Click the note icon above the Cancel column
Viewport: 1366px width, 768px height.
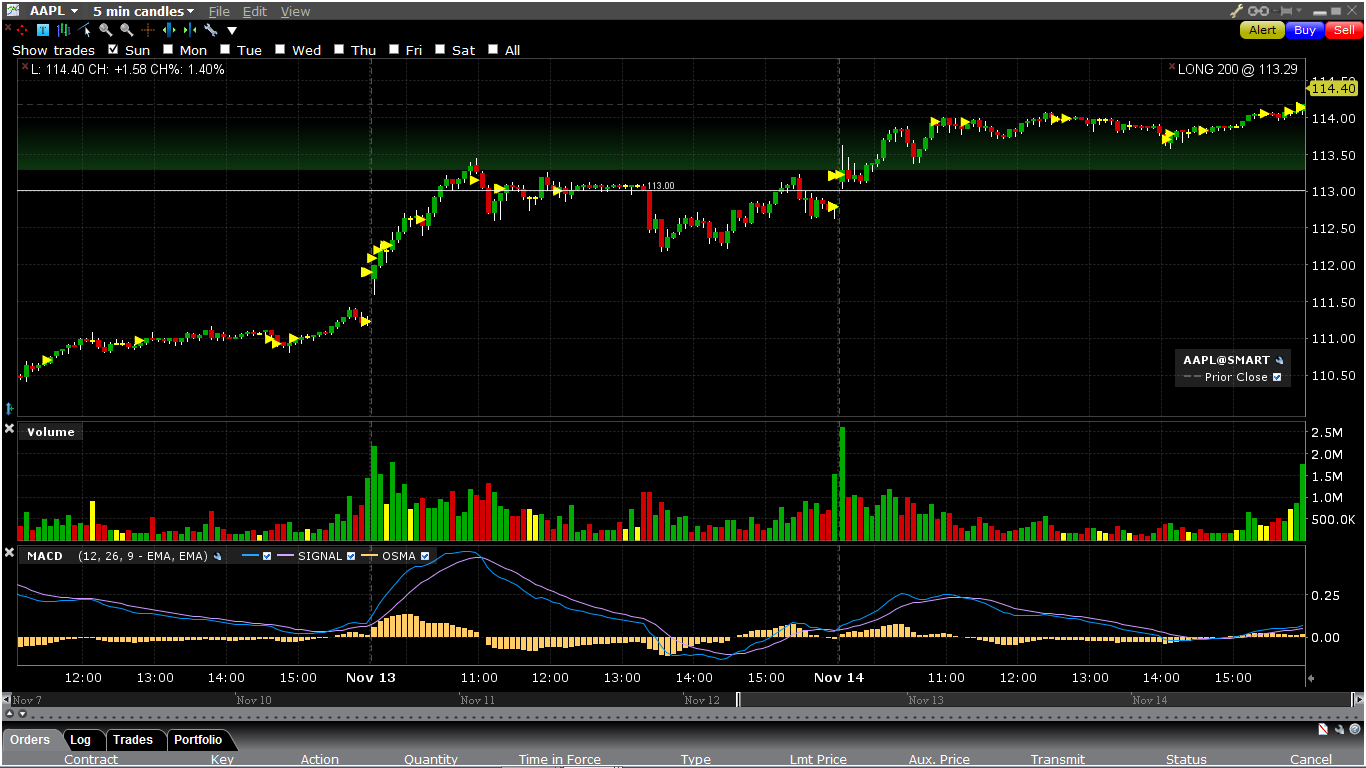click(1323, 730)
